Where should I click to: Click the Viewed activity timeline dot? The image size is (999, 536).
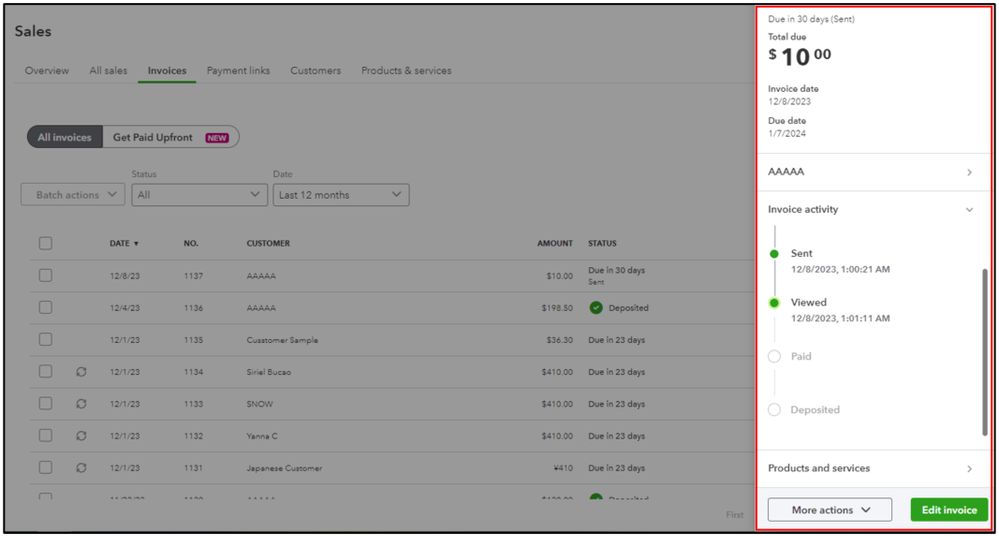click(774, 303)
